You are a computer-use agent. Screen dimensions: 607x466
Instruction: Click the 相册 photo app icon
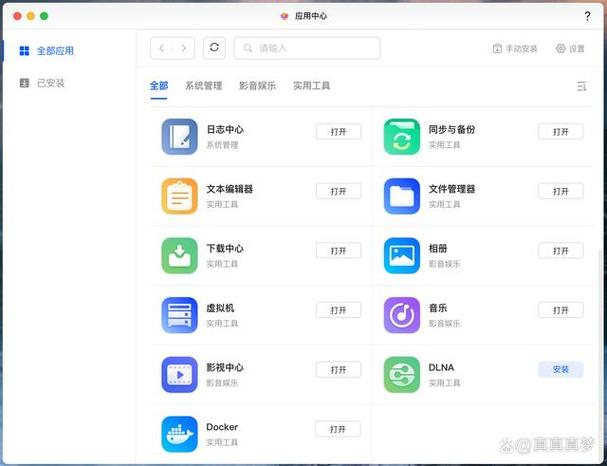(x=402, y=256)
